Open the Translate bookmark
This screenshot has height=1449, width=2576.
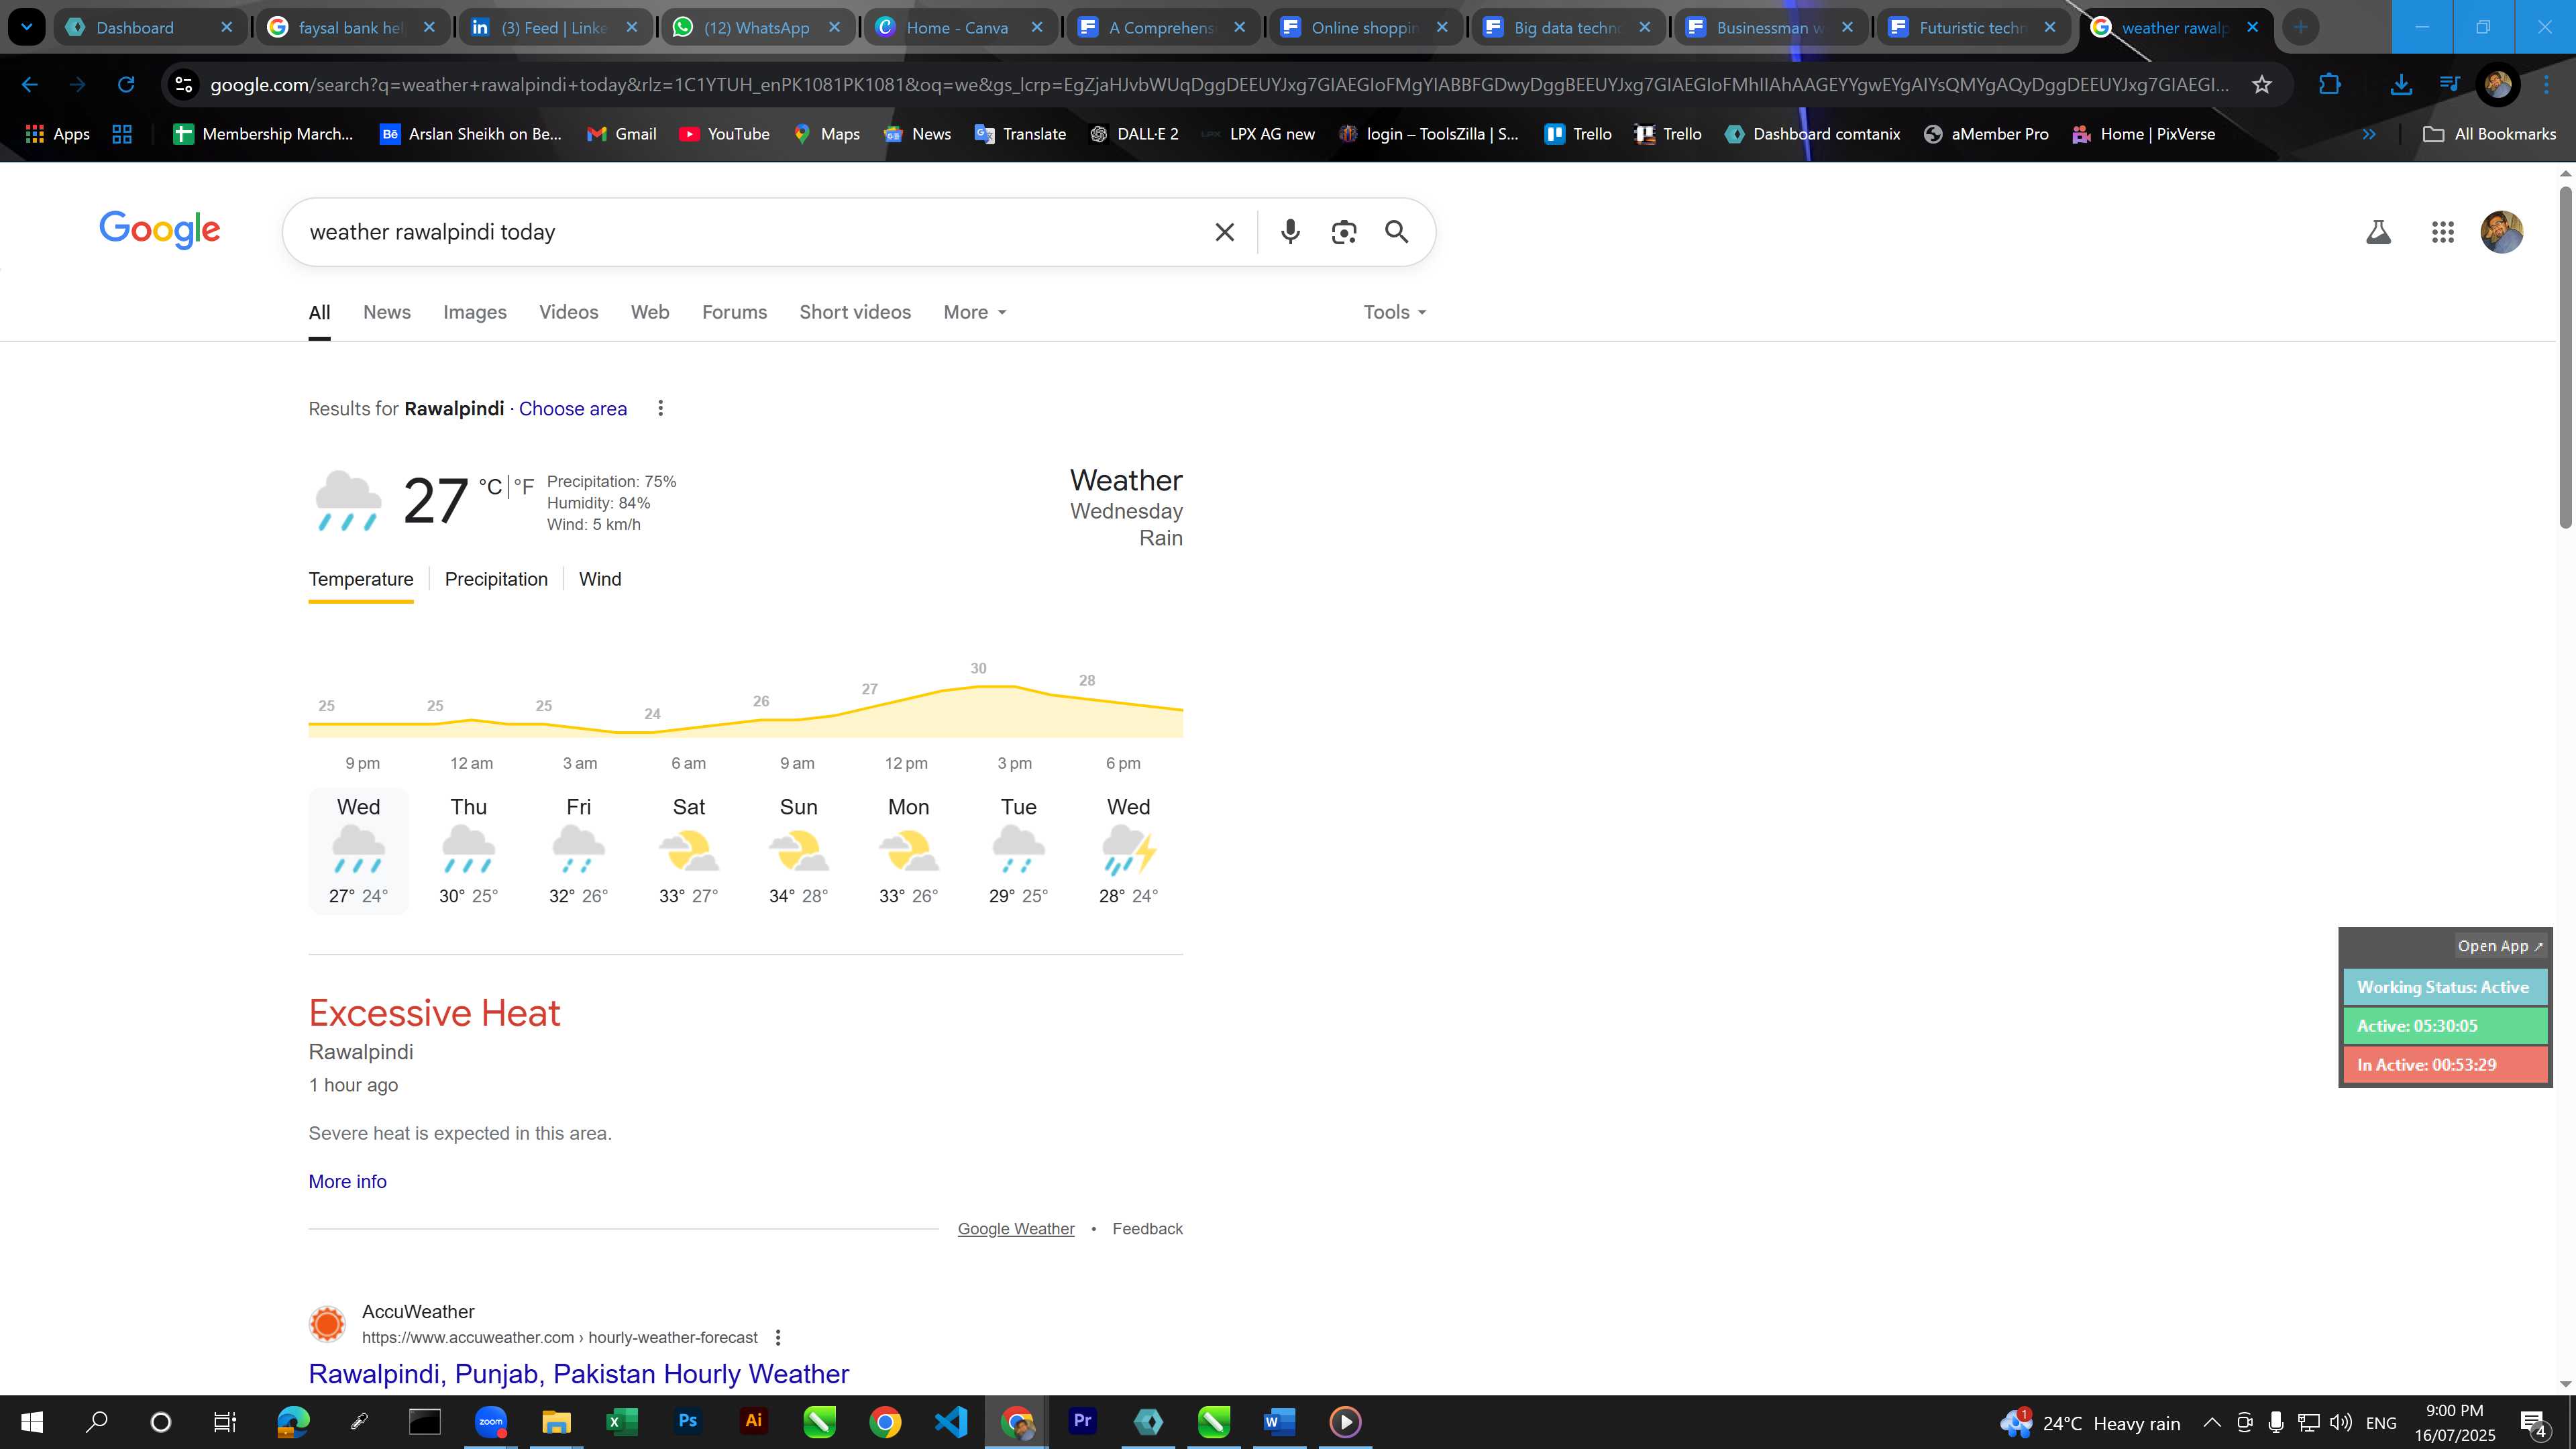pos(1020,134)
